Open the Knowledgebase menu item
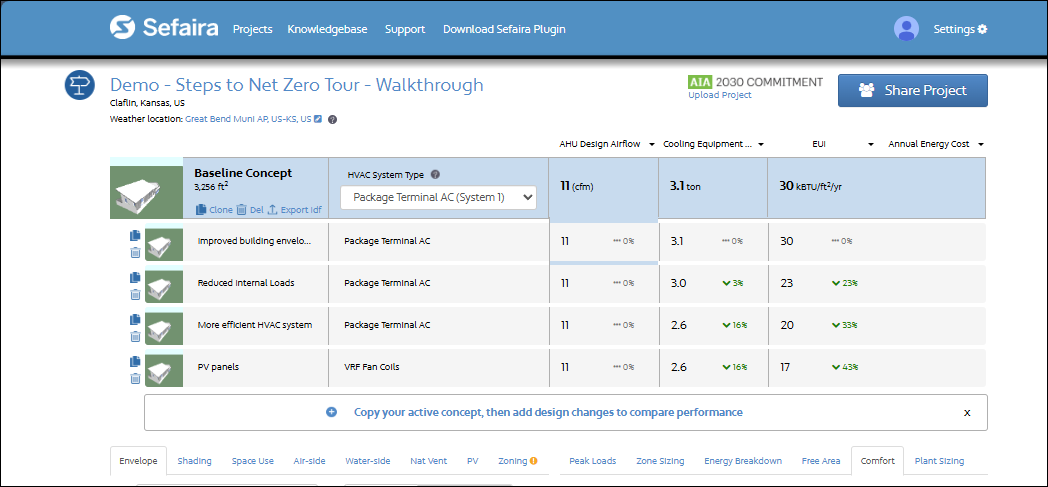This screenshot has height=487, width=1048. coord(329,29)
